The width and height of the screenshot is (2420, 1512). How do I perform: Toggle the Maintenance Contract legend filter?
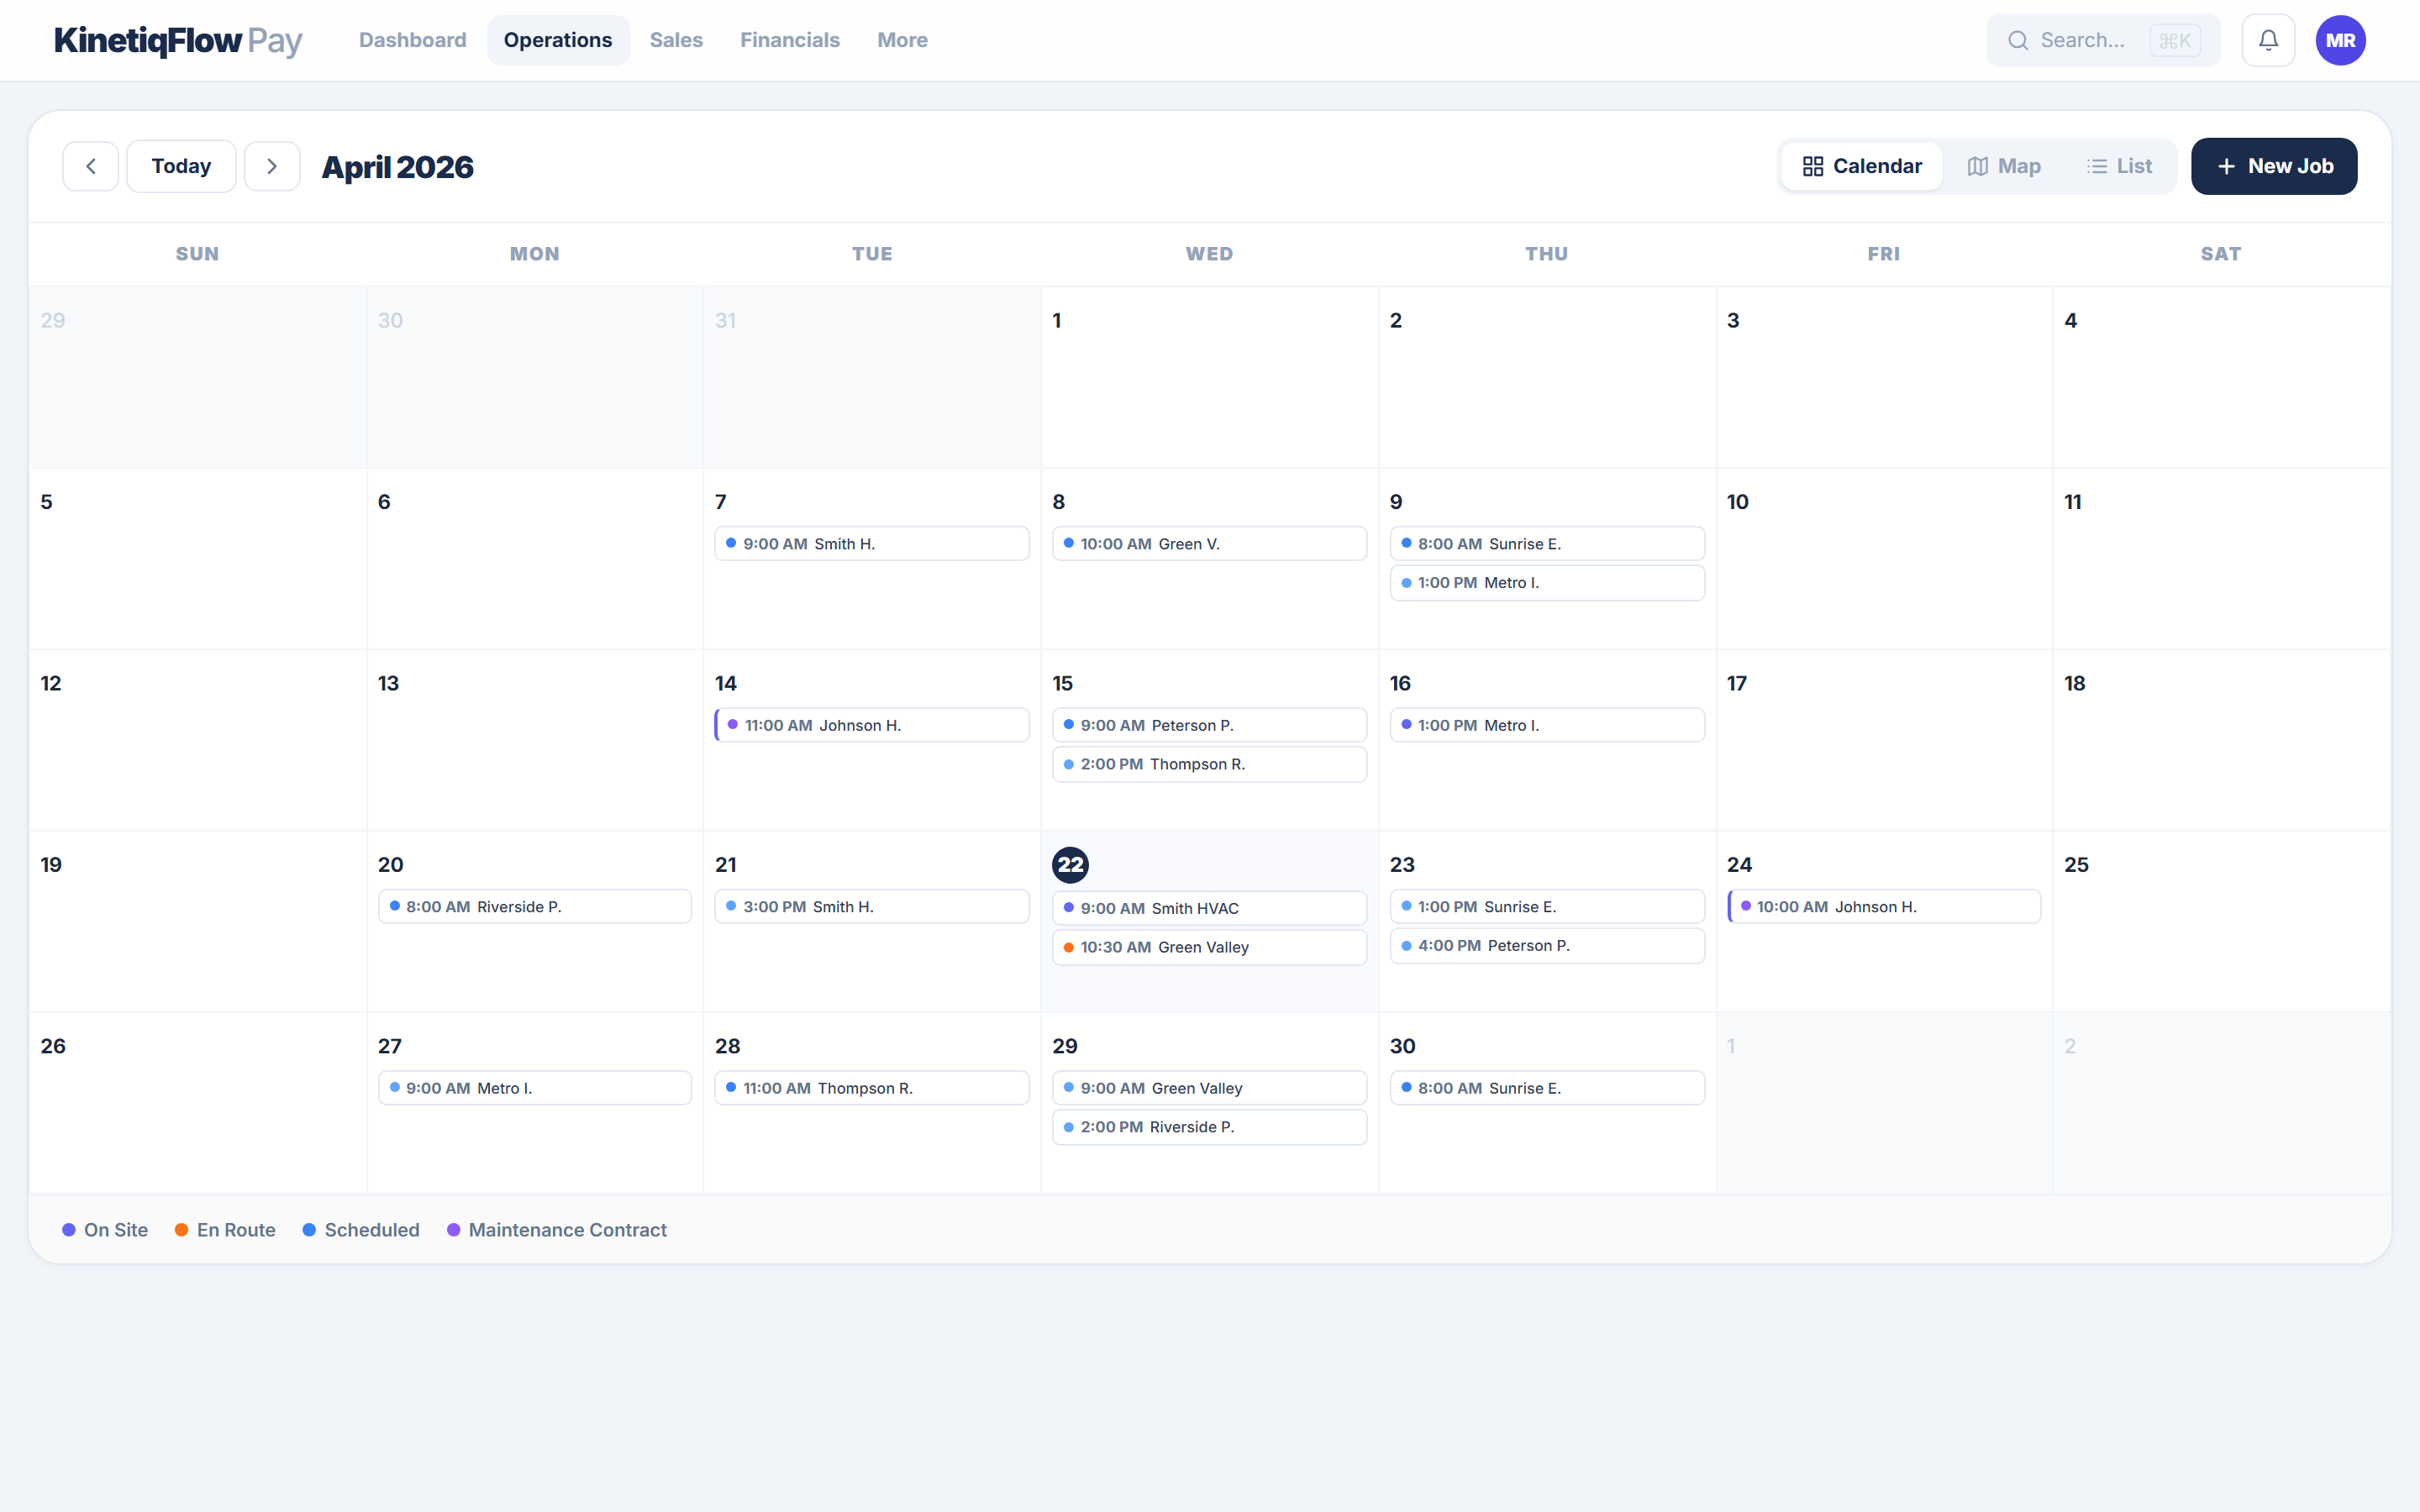click(557, 1229)
